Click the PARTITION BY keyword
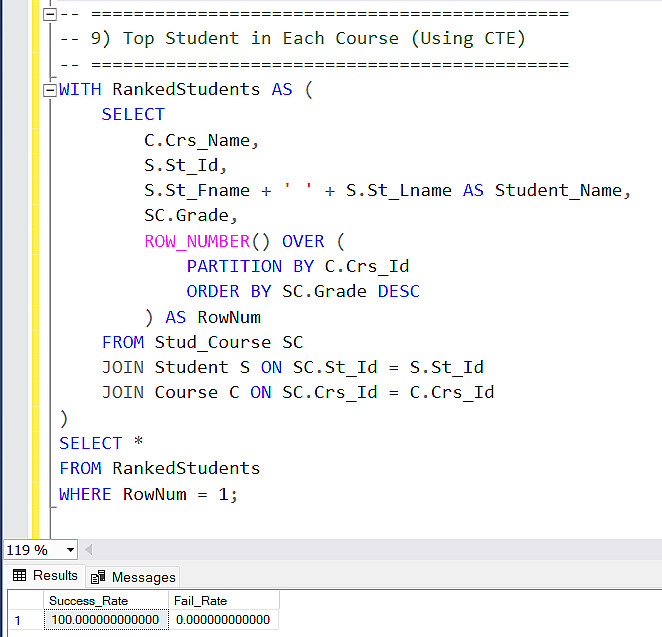The height and width of the screenshot is (637, 662). click(x=250, y=266)
